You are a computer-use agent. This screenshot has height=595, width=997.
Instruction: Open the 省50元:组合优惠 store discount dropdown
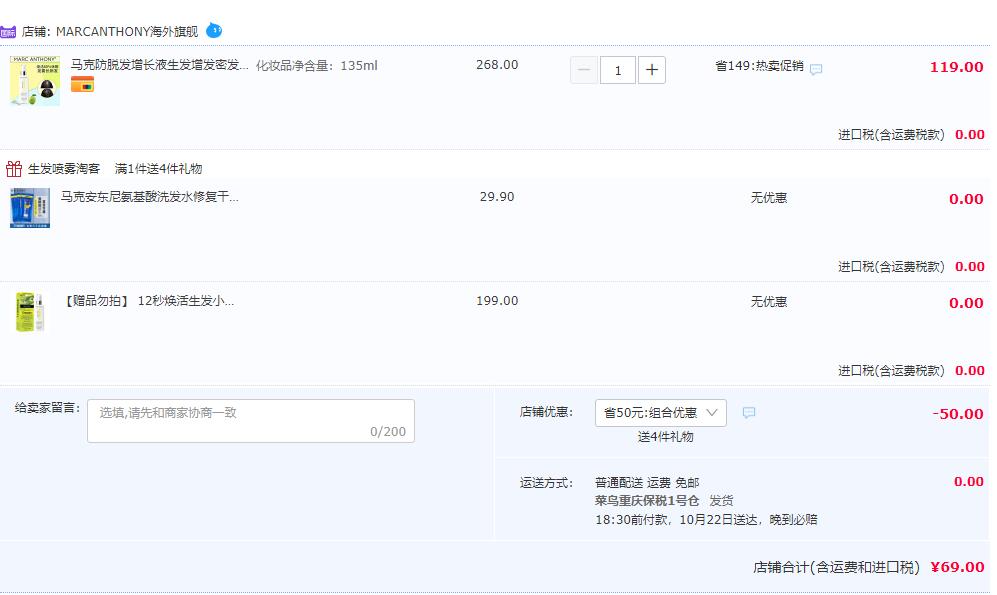661,413
